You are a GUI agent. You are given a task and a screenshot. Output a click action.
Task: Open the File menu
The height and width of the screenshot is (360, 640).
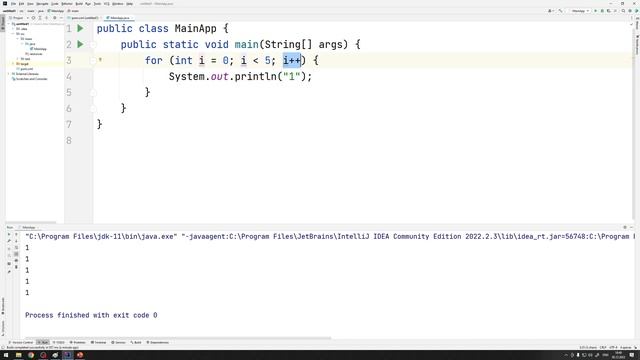coord(13,4)
